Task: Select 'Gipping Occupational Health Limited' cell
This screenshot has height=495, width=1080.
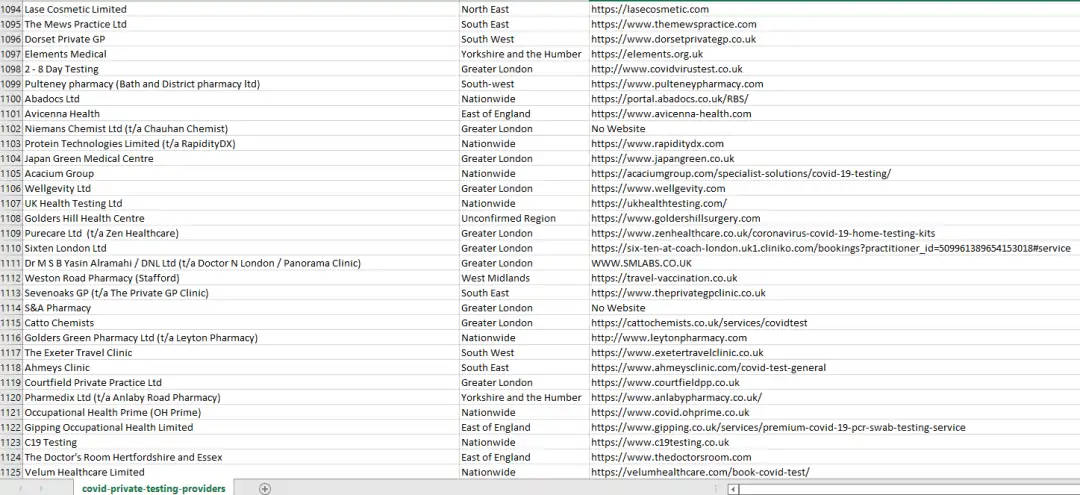Action: coord(241,428)
